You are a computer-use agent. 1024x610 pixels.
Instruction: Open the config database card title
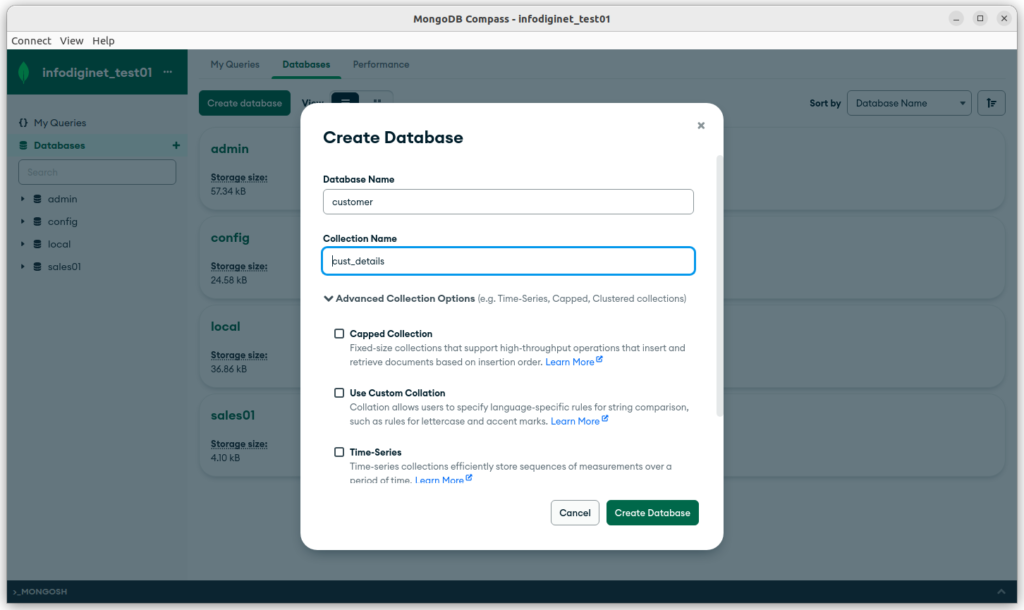pos(230,238)
